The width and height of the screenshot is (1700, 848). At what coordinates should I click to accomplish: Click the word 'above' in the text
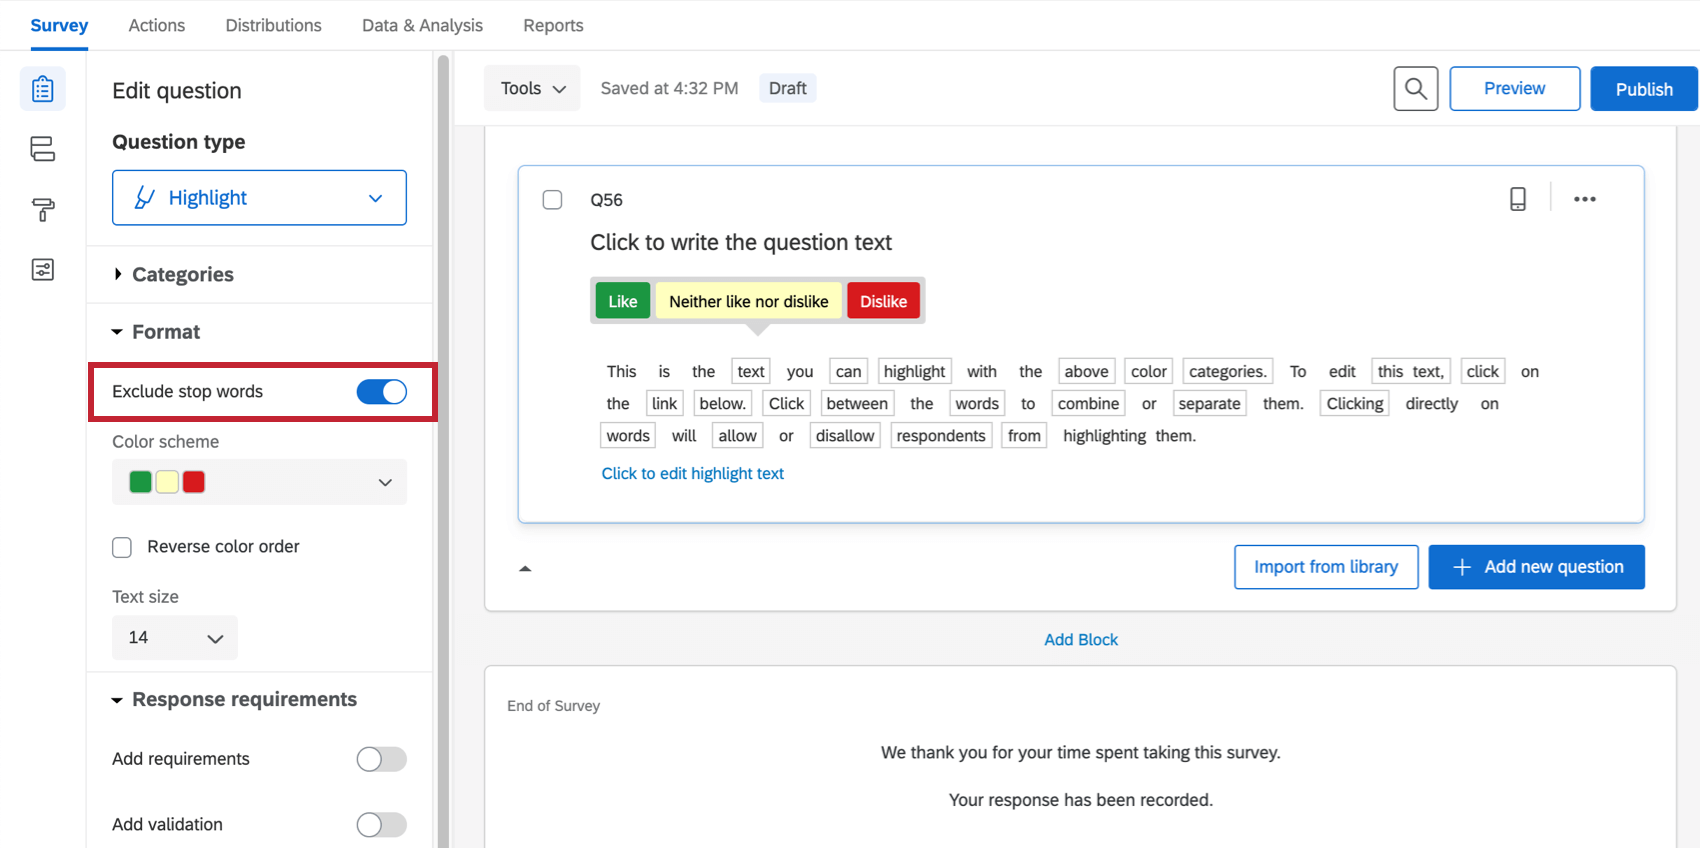1086,372
